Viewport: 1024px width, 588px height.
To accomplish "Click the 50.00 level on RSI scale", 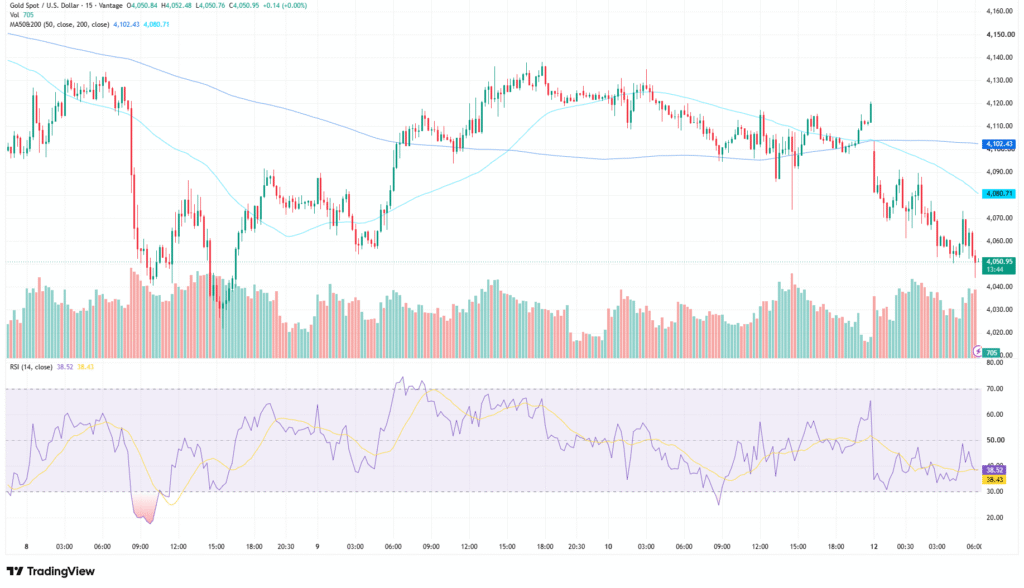I will [x=995, y=440].
